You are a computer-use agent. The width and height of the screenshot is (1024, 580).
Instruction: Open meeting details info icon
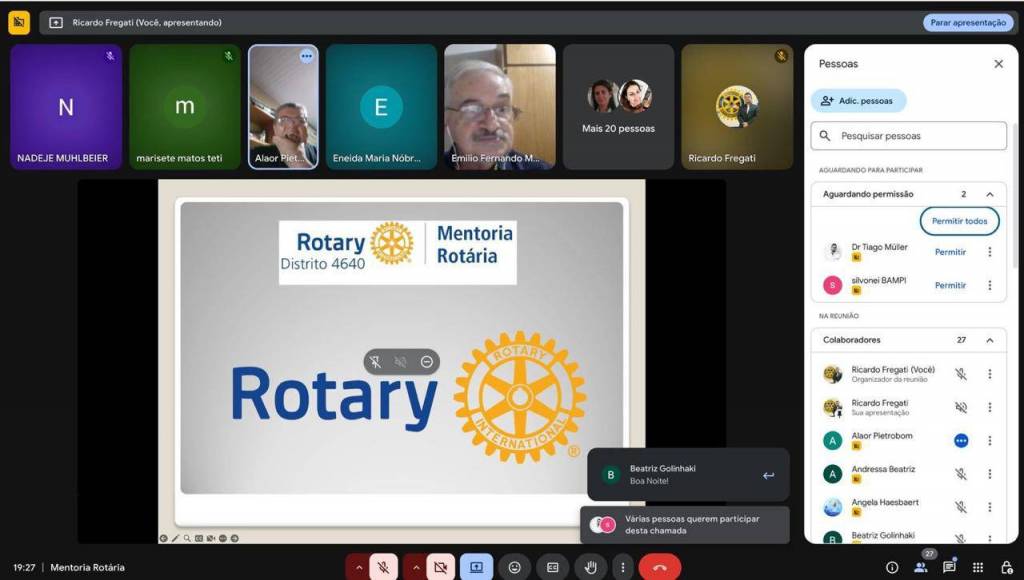pos(892,567)
